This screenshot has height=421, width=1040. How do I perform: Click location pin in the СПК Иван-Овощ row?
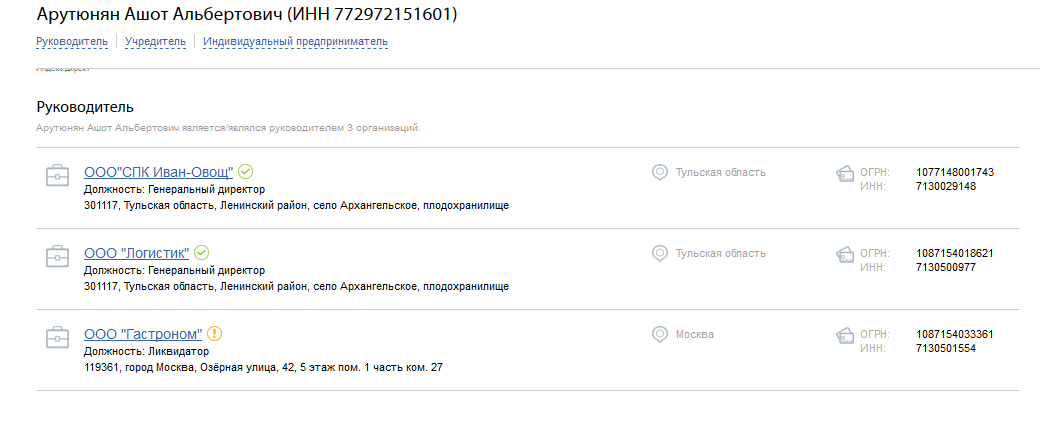(659, 172)
